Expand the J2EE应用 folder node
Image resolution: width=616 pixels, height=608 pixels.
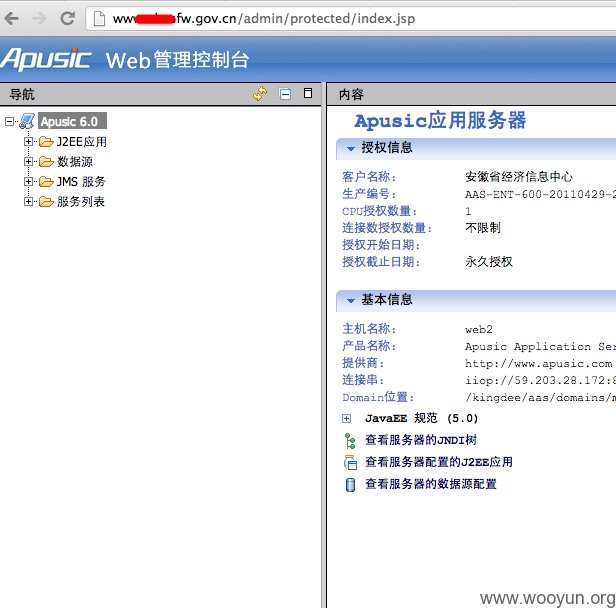tap(28, 141)
